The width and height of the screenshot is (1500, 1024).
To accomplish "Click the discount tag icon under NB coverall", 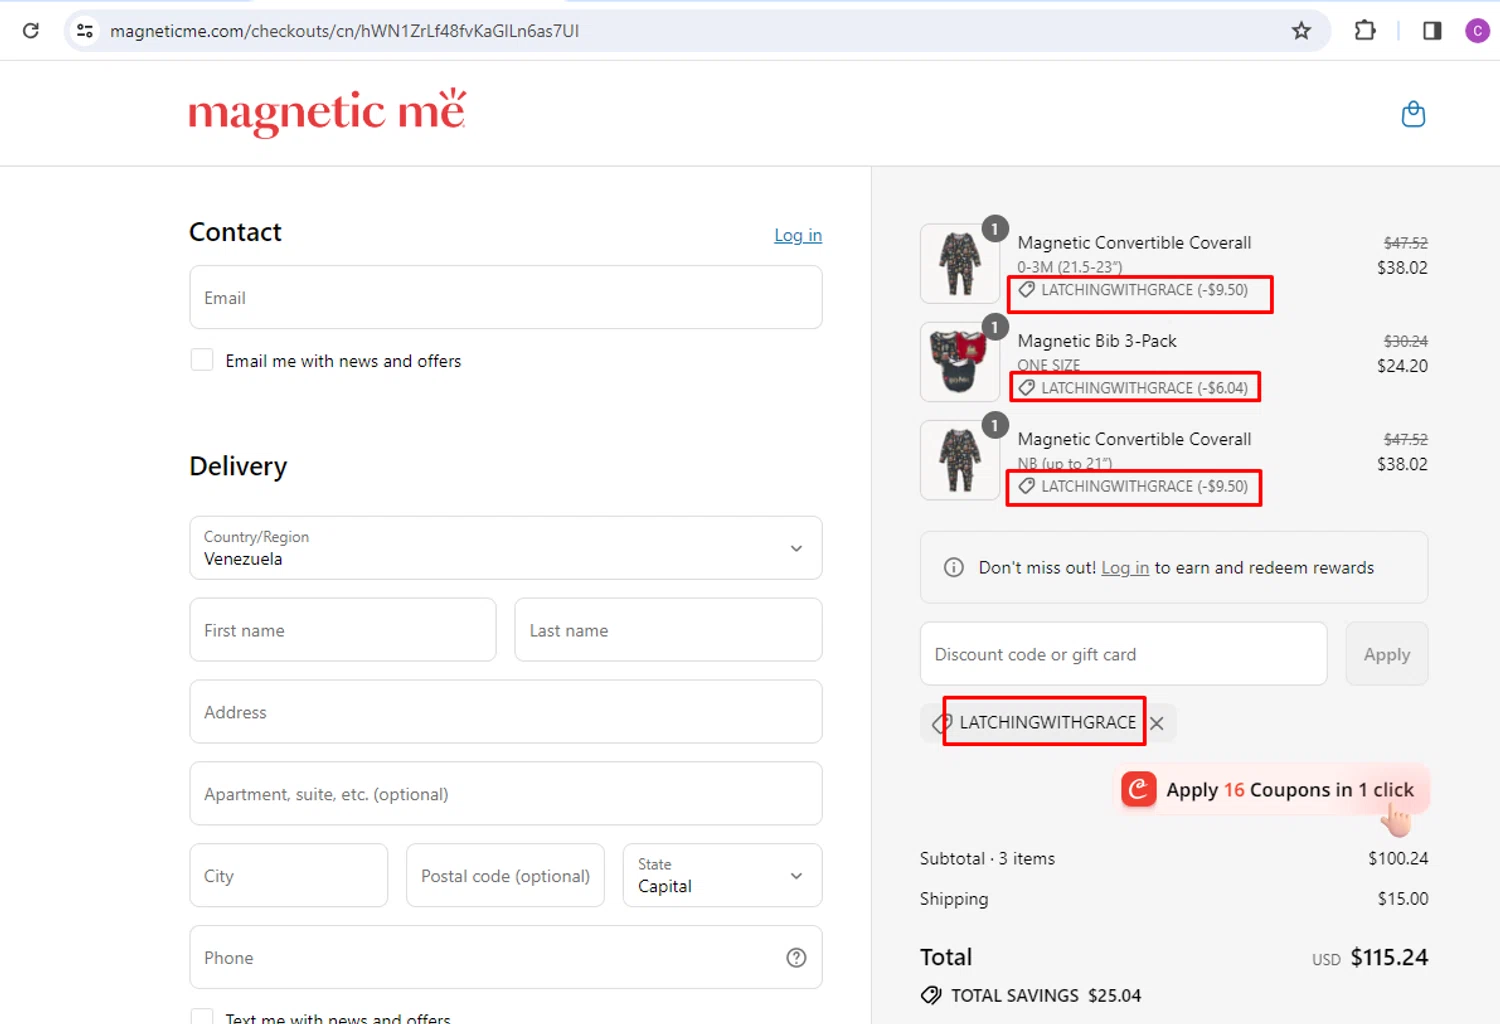I will pyautogui.click(x=1027, y=486).
